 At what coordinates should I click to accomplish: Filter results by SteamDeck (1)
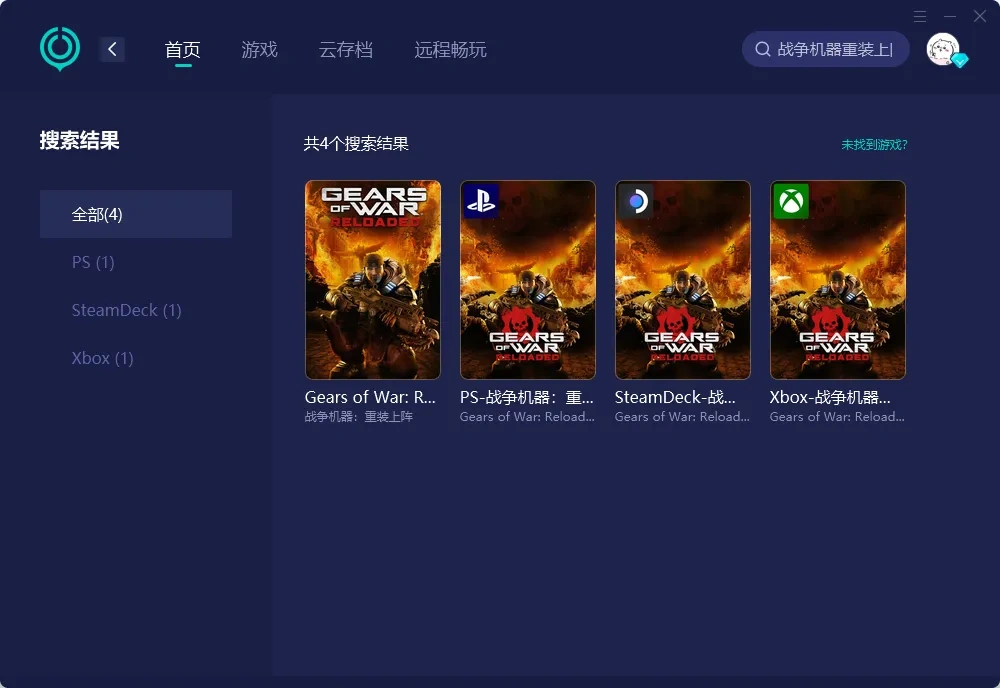pos(126,310)
